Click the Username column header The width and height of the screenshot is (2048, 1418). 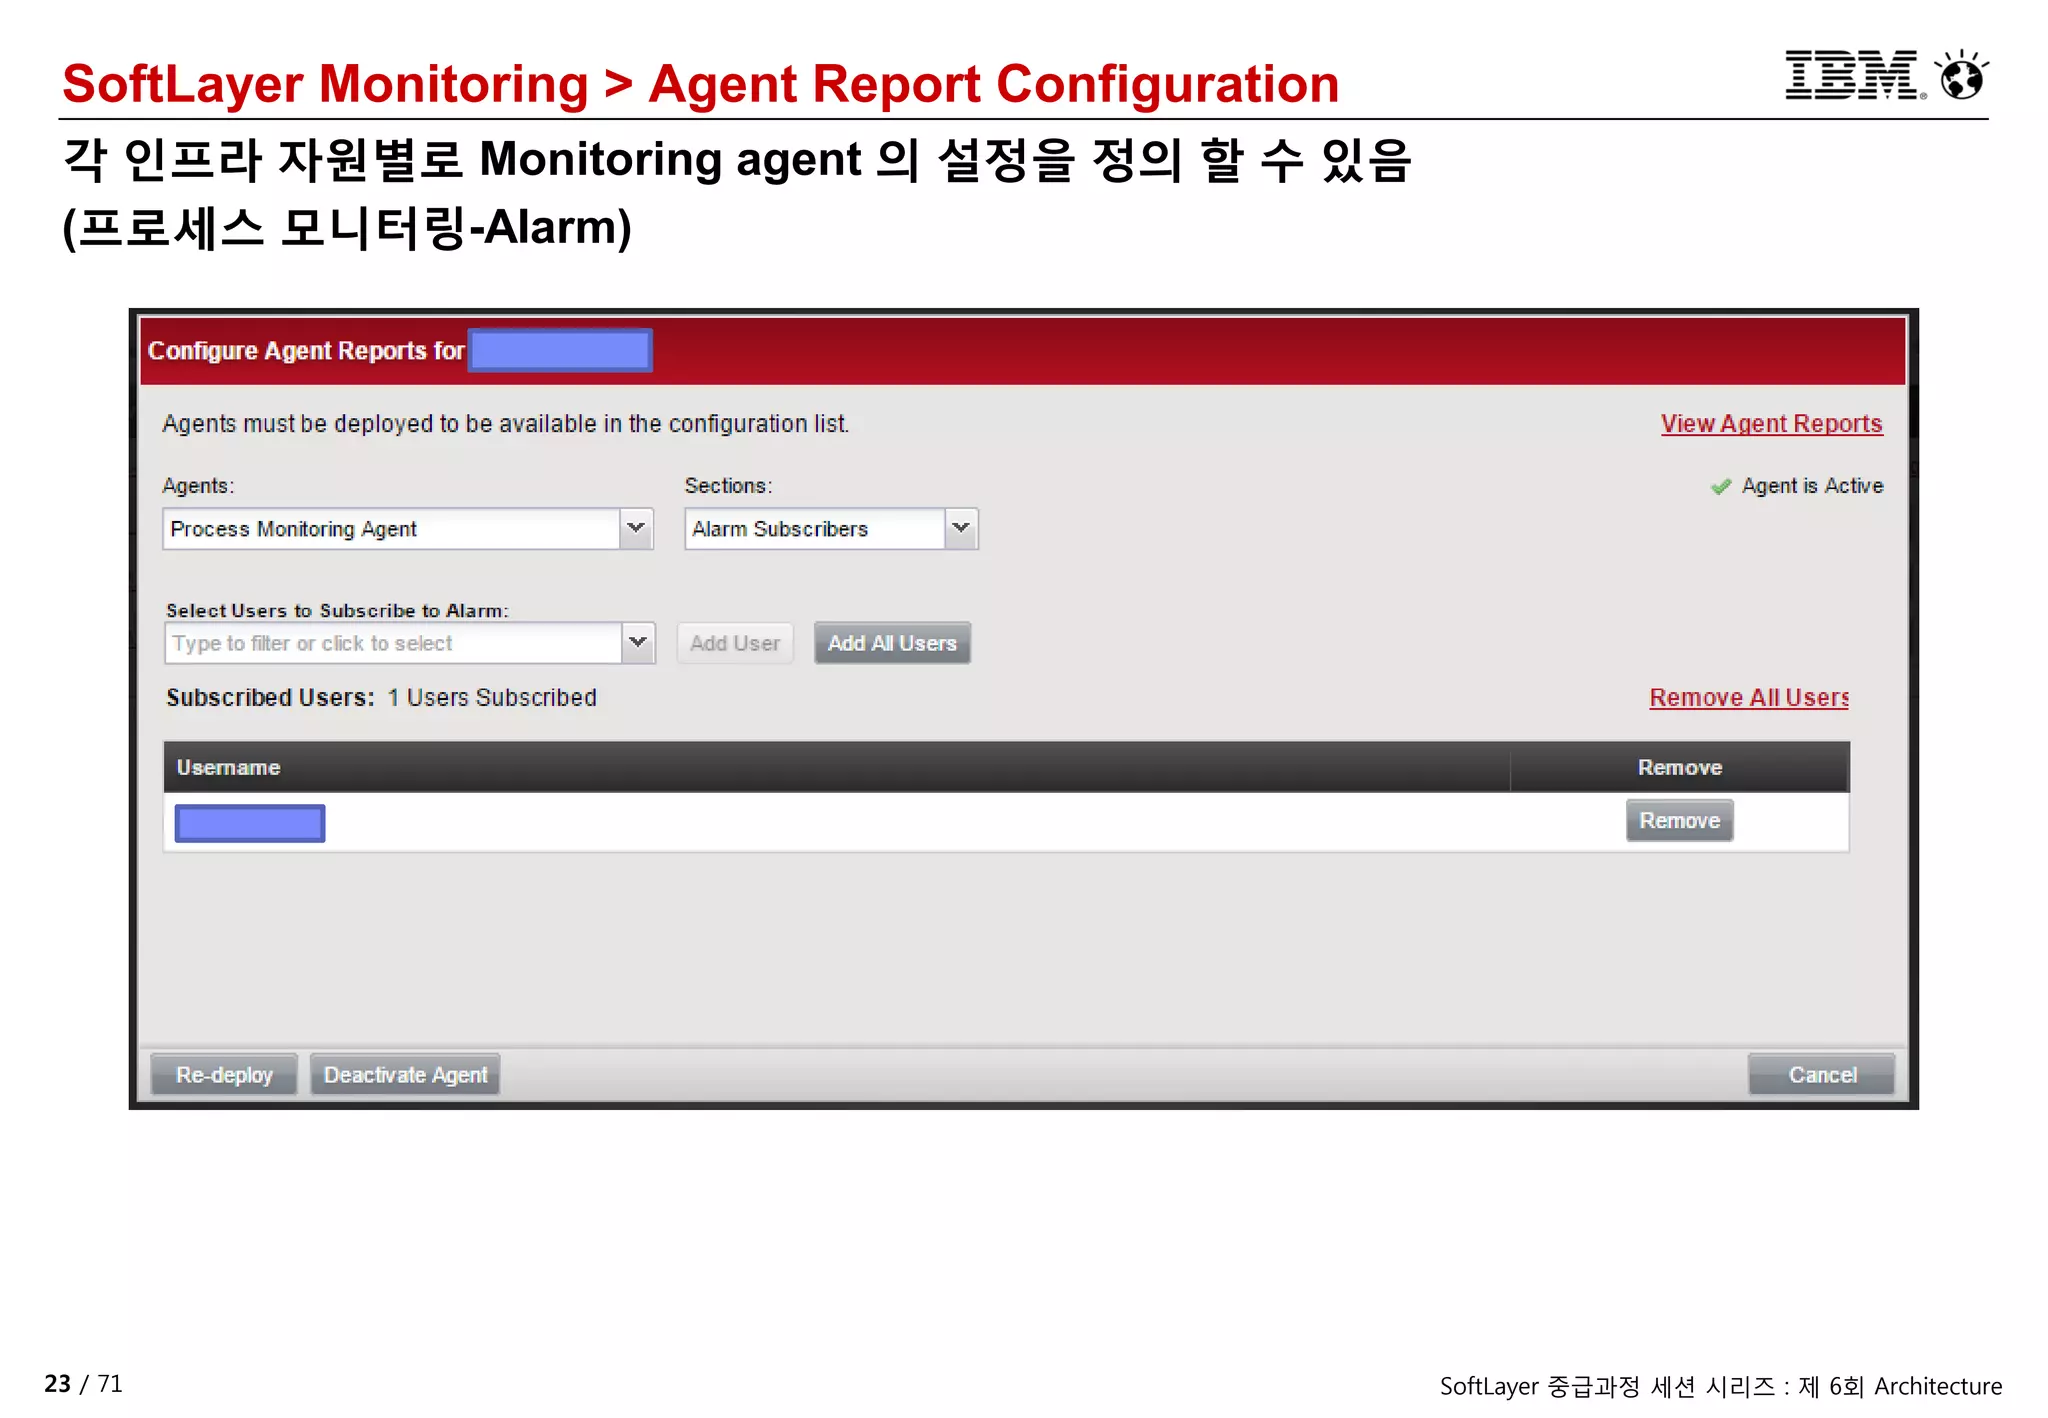click(836, 767)
